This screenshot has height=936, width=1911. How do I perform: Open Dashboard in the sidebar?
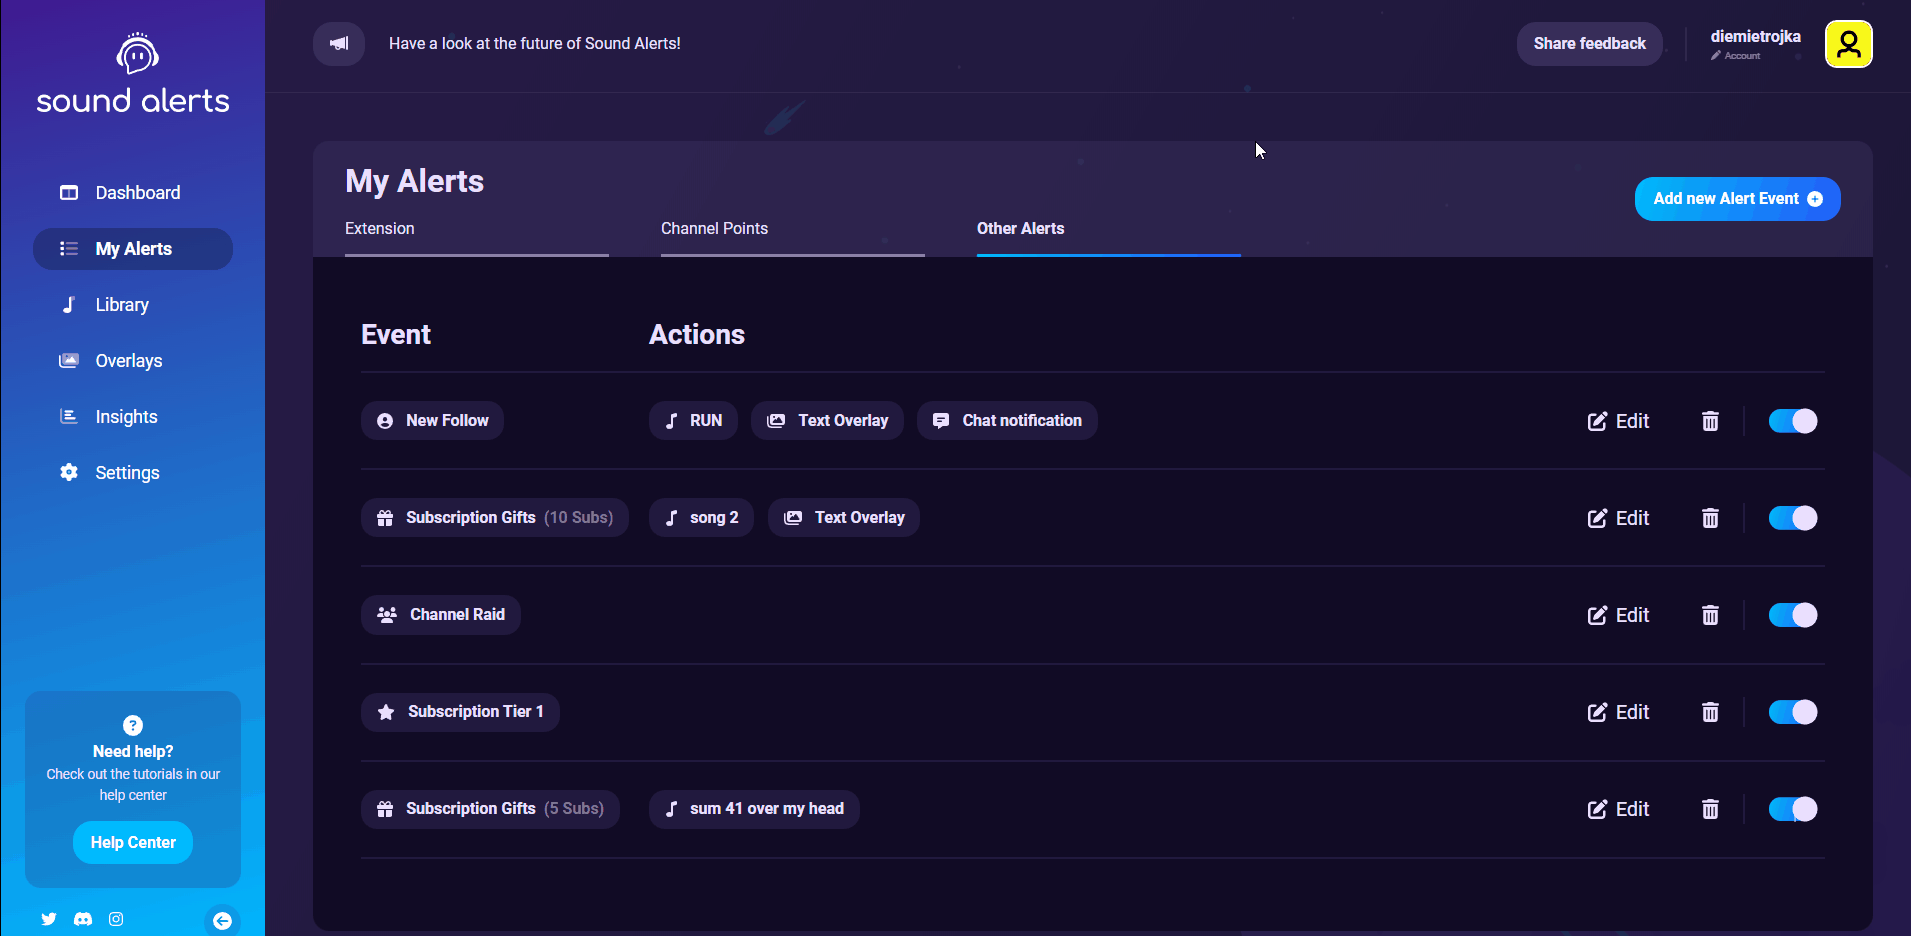pos(133,193)
